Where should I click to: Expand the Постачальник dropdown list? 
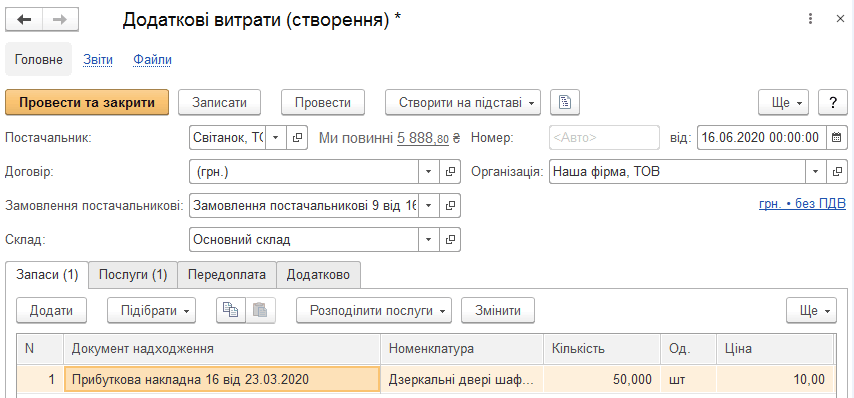click(276, 138)
